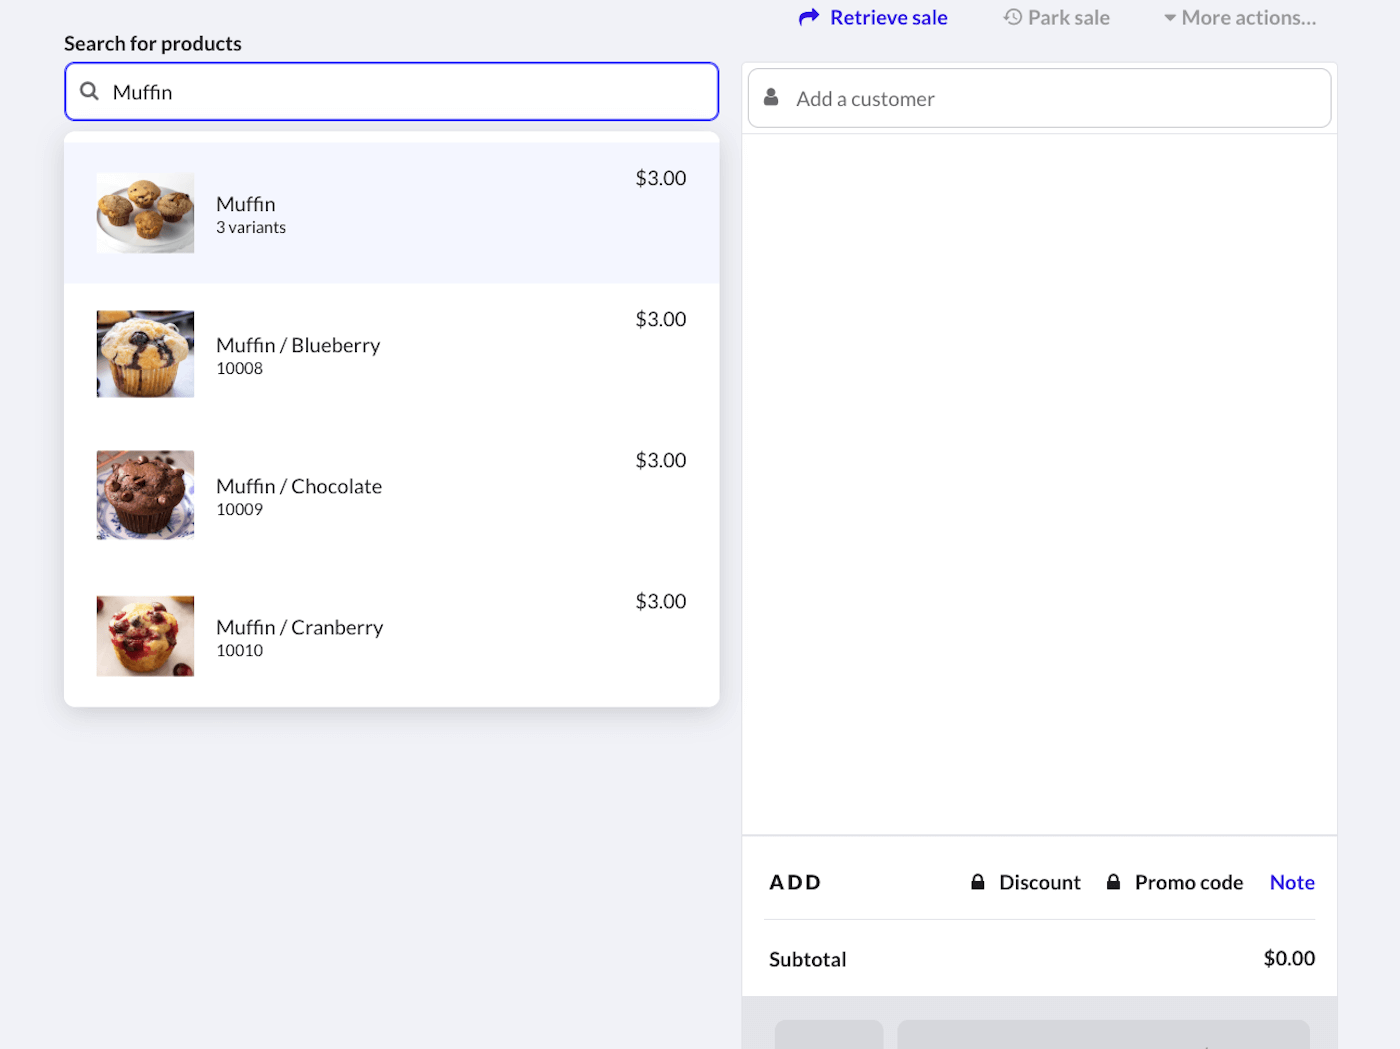Click the person icon in customer field

[x=771, y=98]
